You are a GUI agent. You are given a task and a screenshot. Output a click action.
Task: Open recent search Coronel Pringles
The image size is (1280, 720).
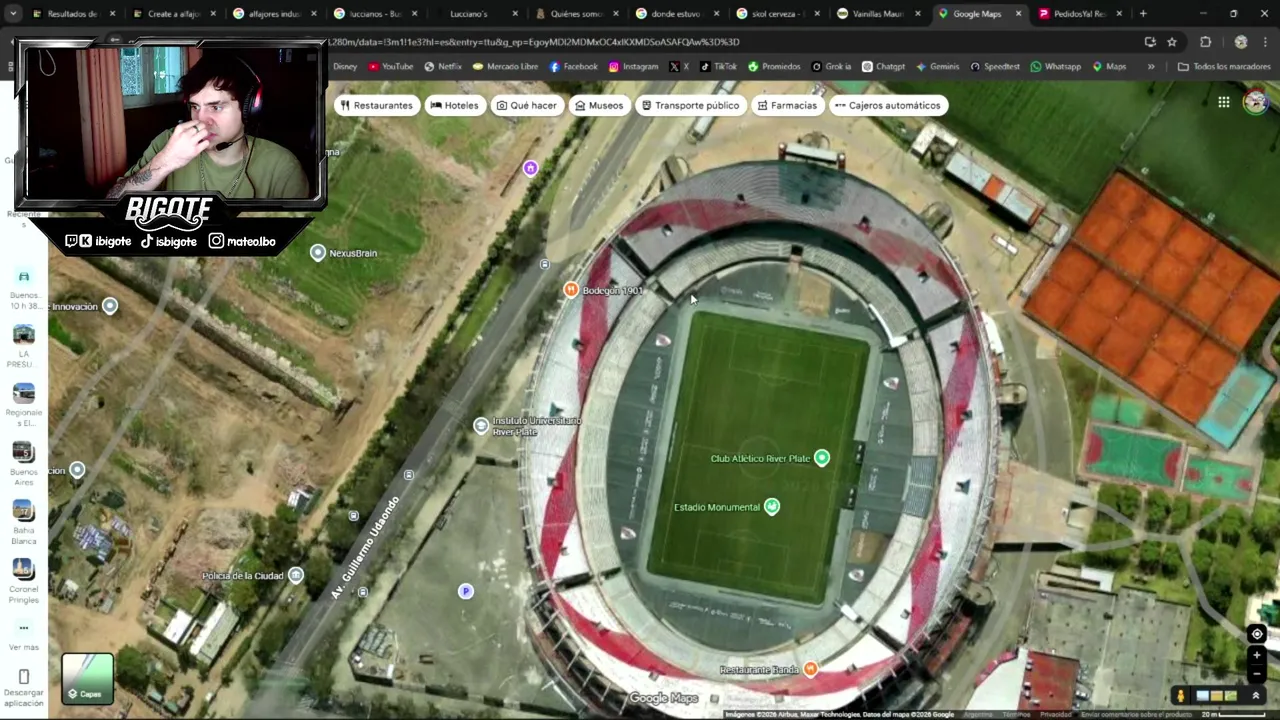point(23,581)
